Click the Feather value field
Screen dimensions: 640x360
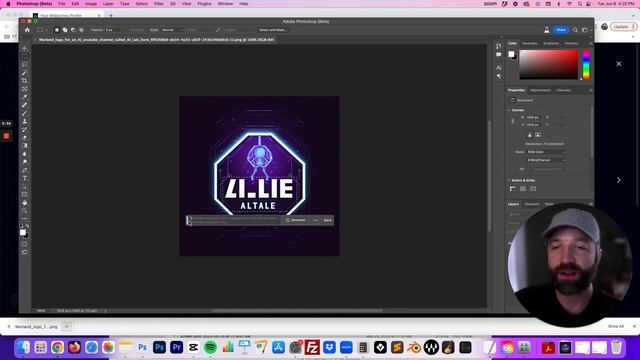pyautogui.click(x=112, y=30)
